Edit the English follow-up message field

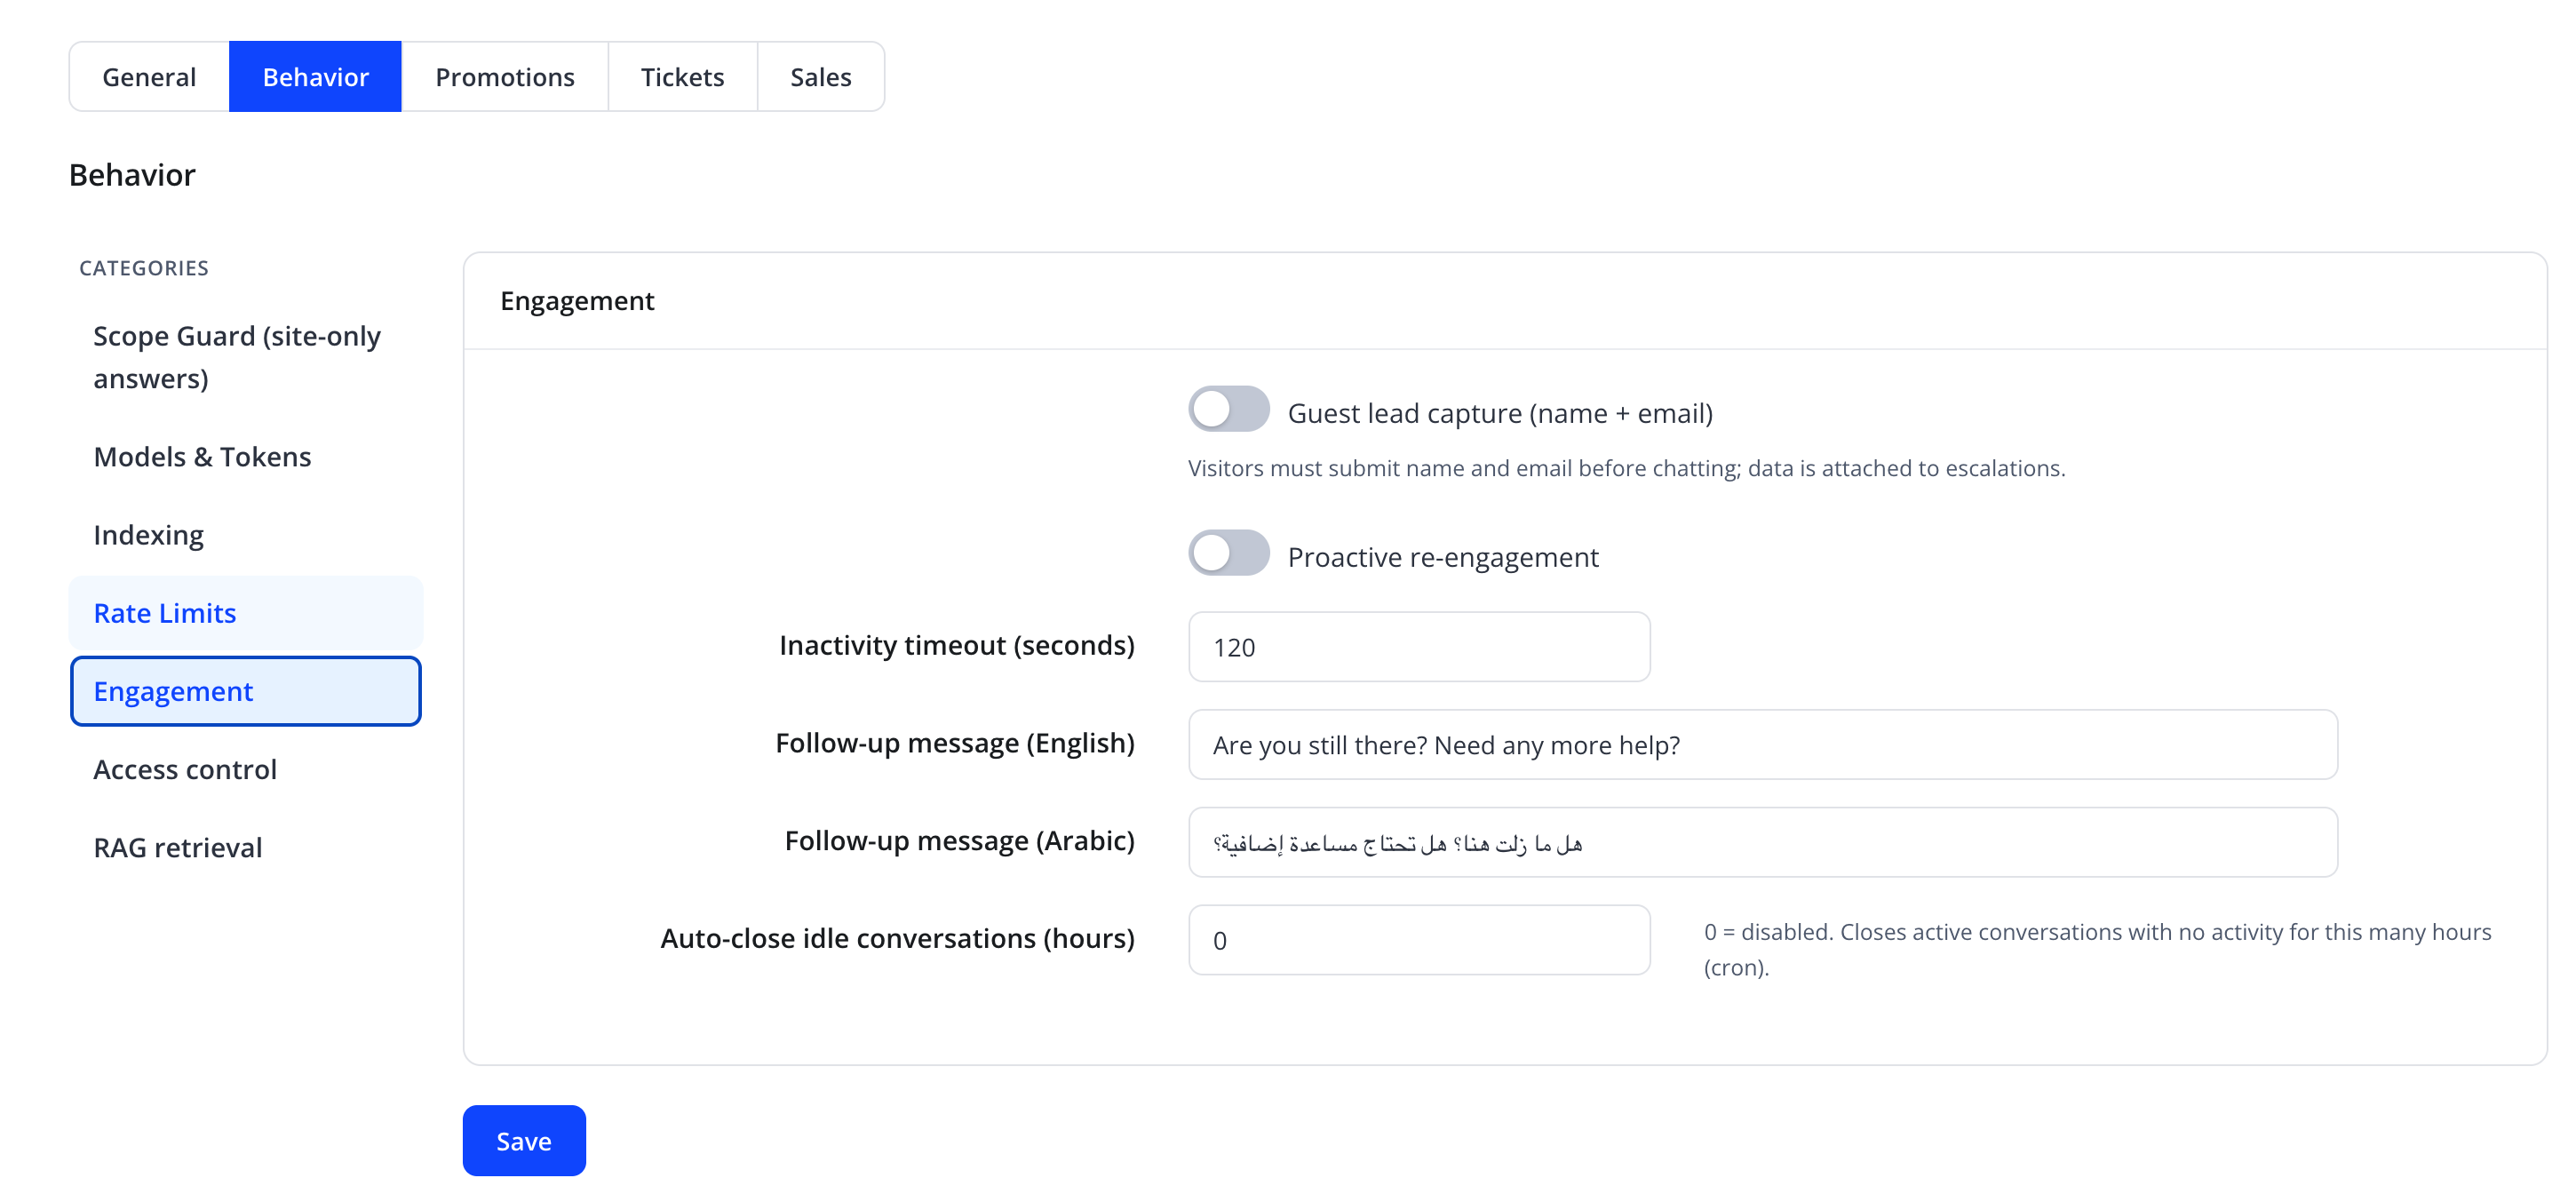(1762, 745)
